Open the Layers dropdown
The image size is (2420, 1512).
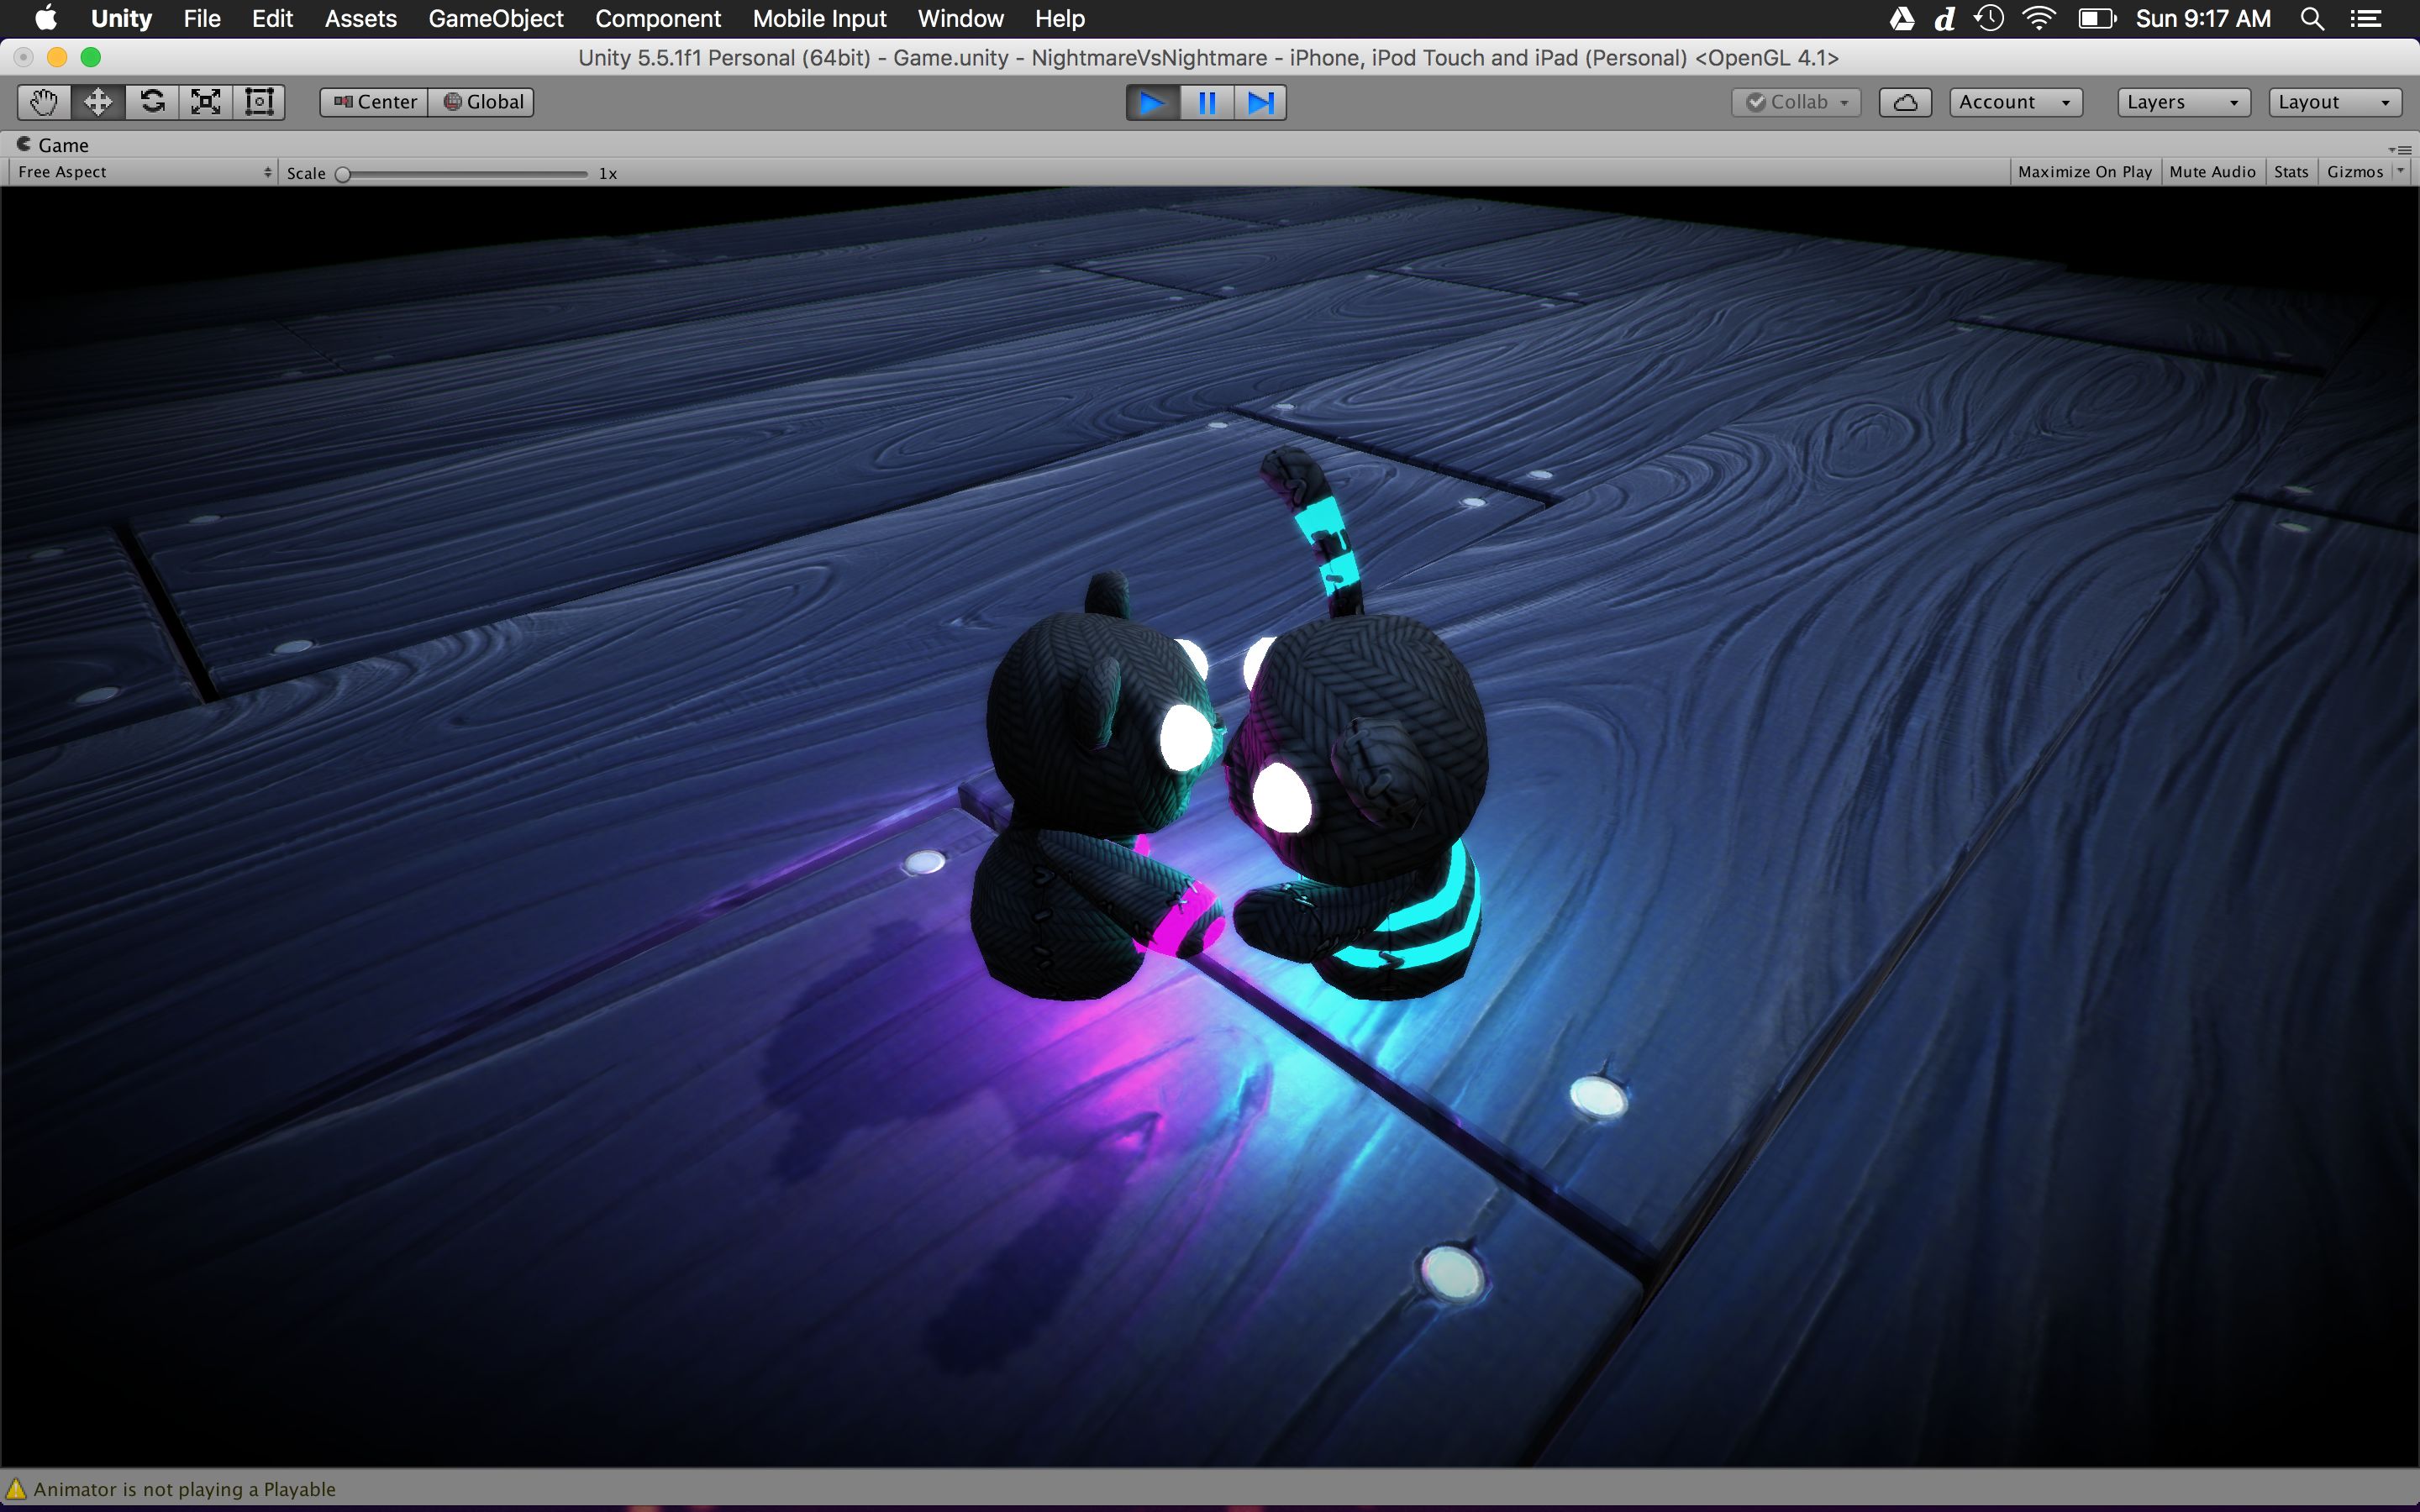(x=2182, y=102)
